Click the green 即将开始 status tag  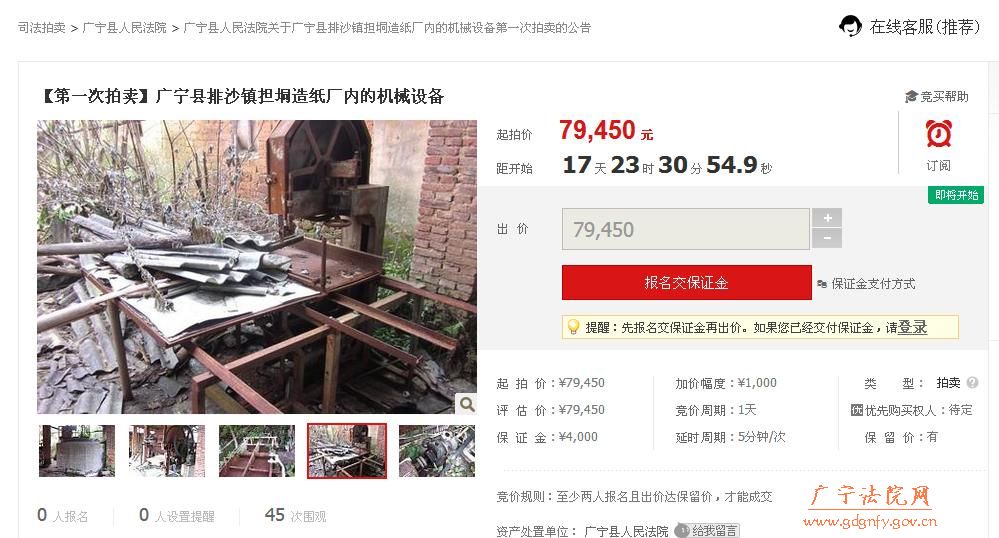point(956,195)
